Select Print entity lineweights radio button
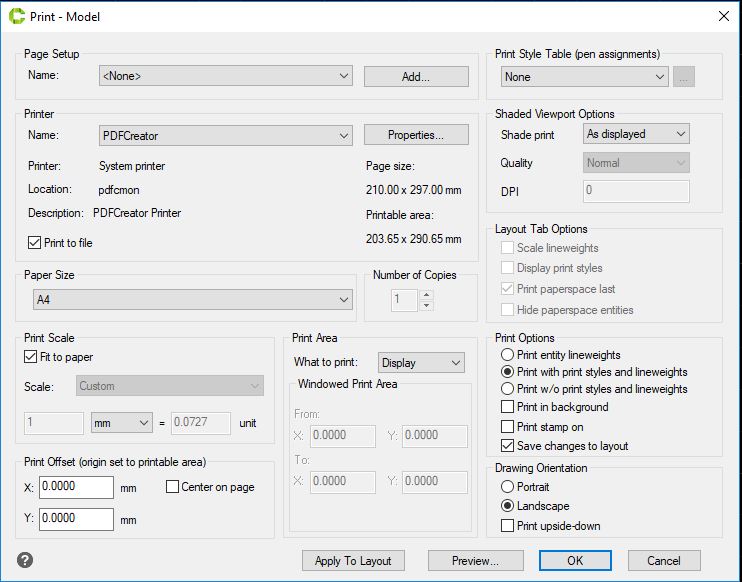Image resolution: width=742 pixels, height=582 pixels. (x=508, y=355)
